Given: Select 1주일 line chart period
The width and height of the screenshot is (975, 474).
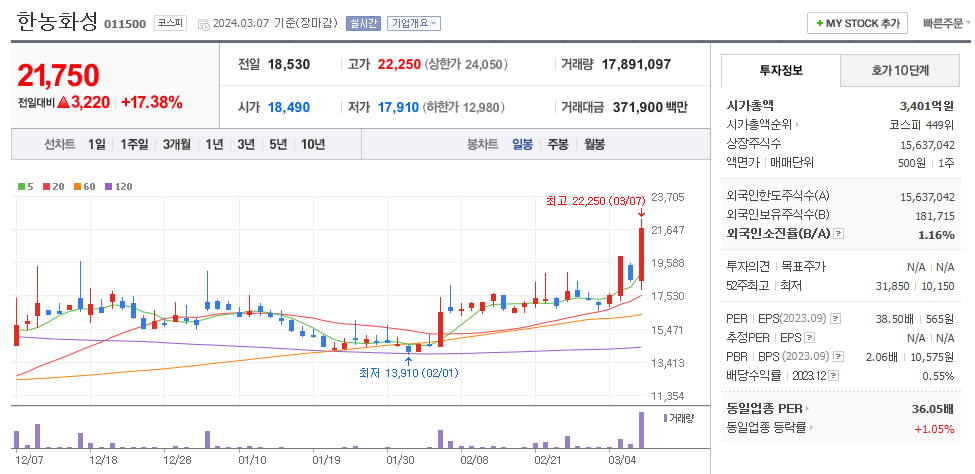Looking at the screenshot, I should point(134,144).
